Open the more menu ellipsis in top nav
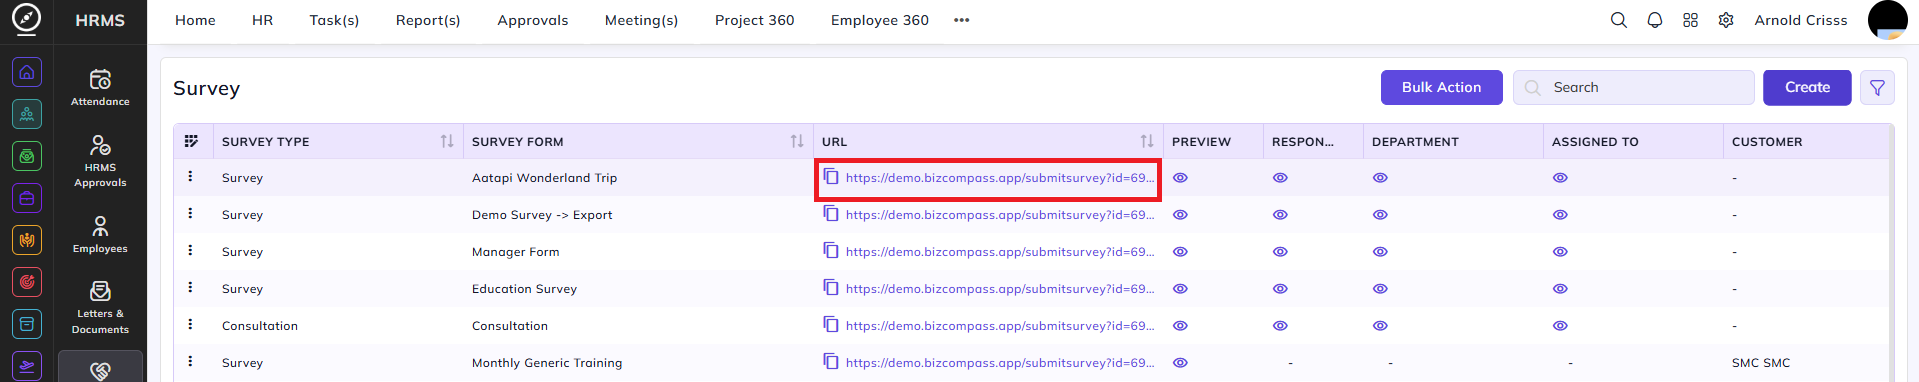The width and height of the screenshot is (1919, 382). (x=961, y=20)
